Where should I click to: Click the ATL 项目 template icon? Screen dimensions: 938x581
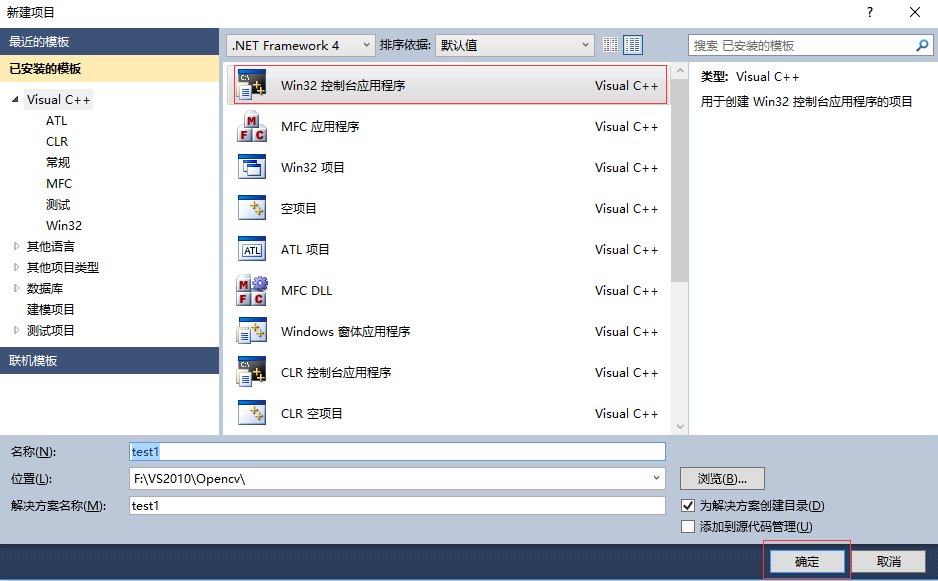252,250
